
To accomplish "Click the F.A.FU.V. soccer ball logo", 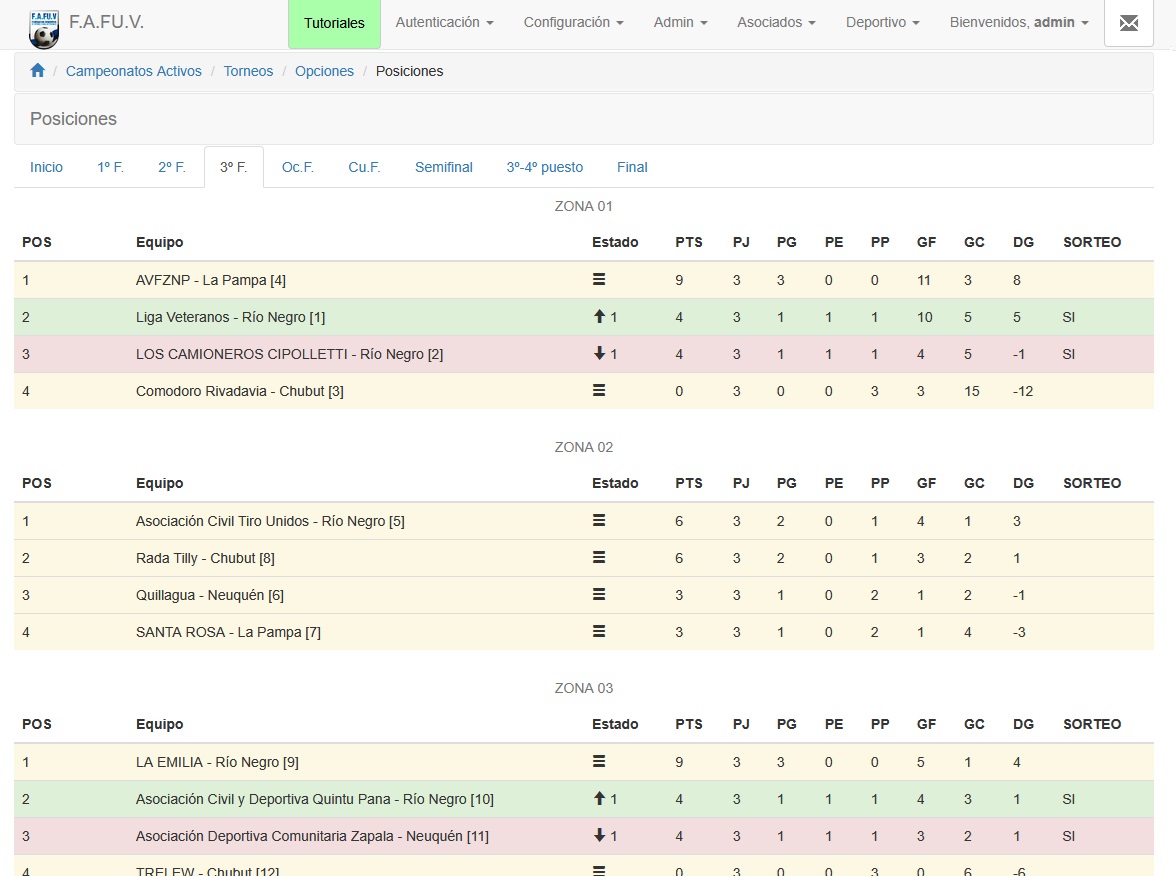I will [44, 28].
